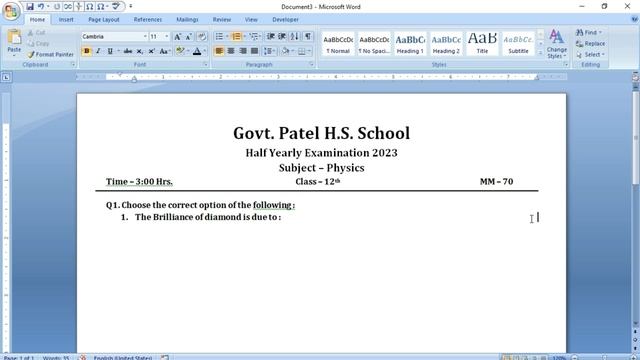
Task: Open the Developer tab
Action: [x=285, y=19]
